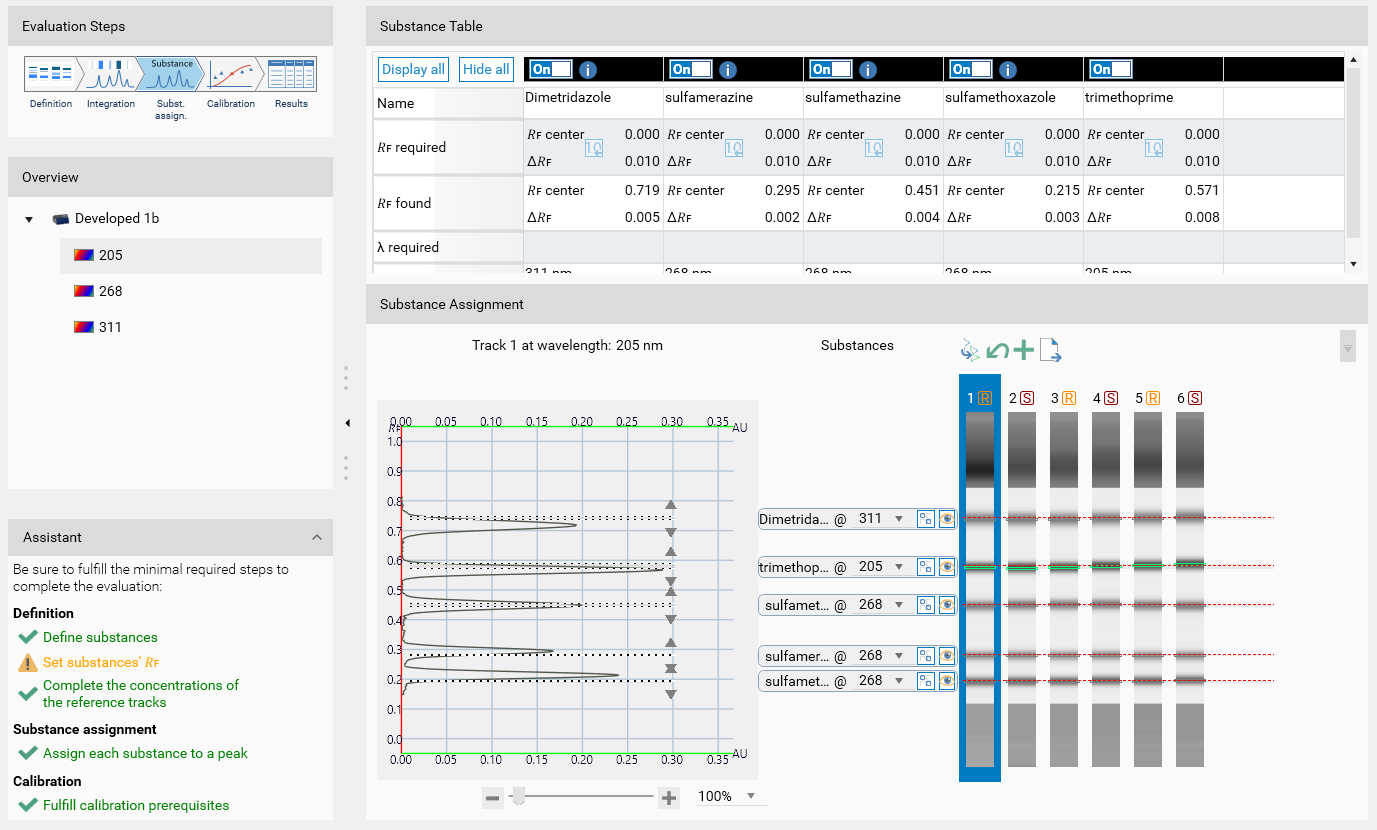Open wavelength dropdown for Dimetridazole at 311
Screen dimensions: 1377x830
(x=899, y=519)
